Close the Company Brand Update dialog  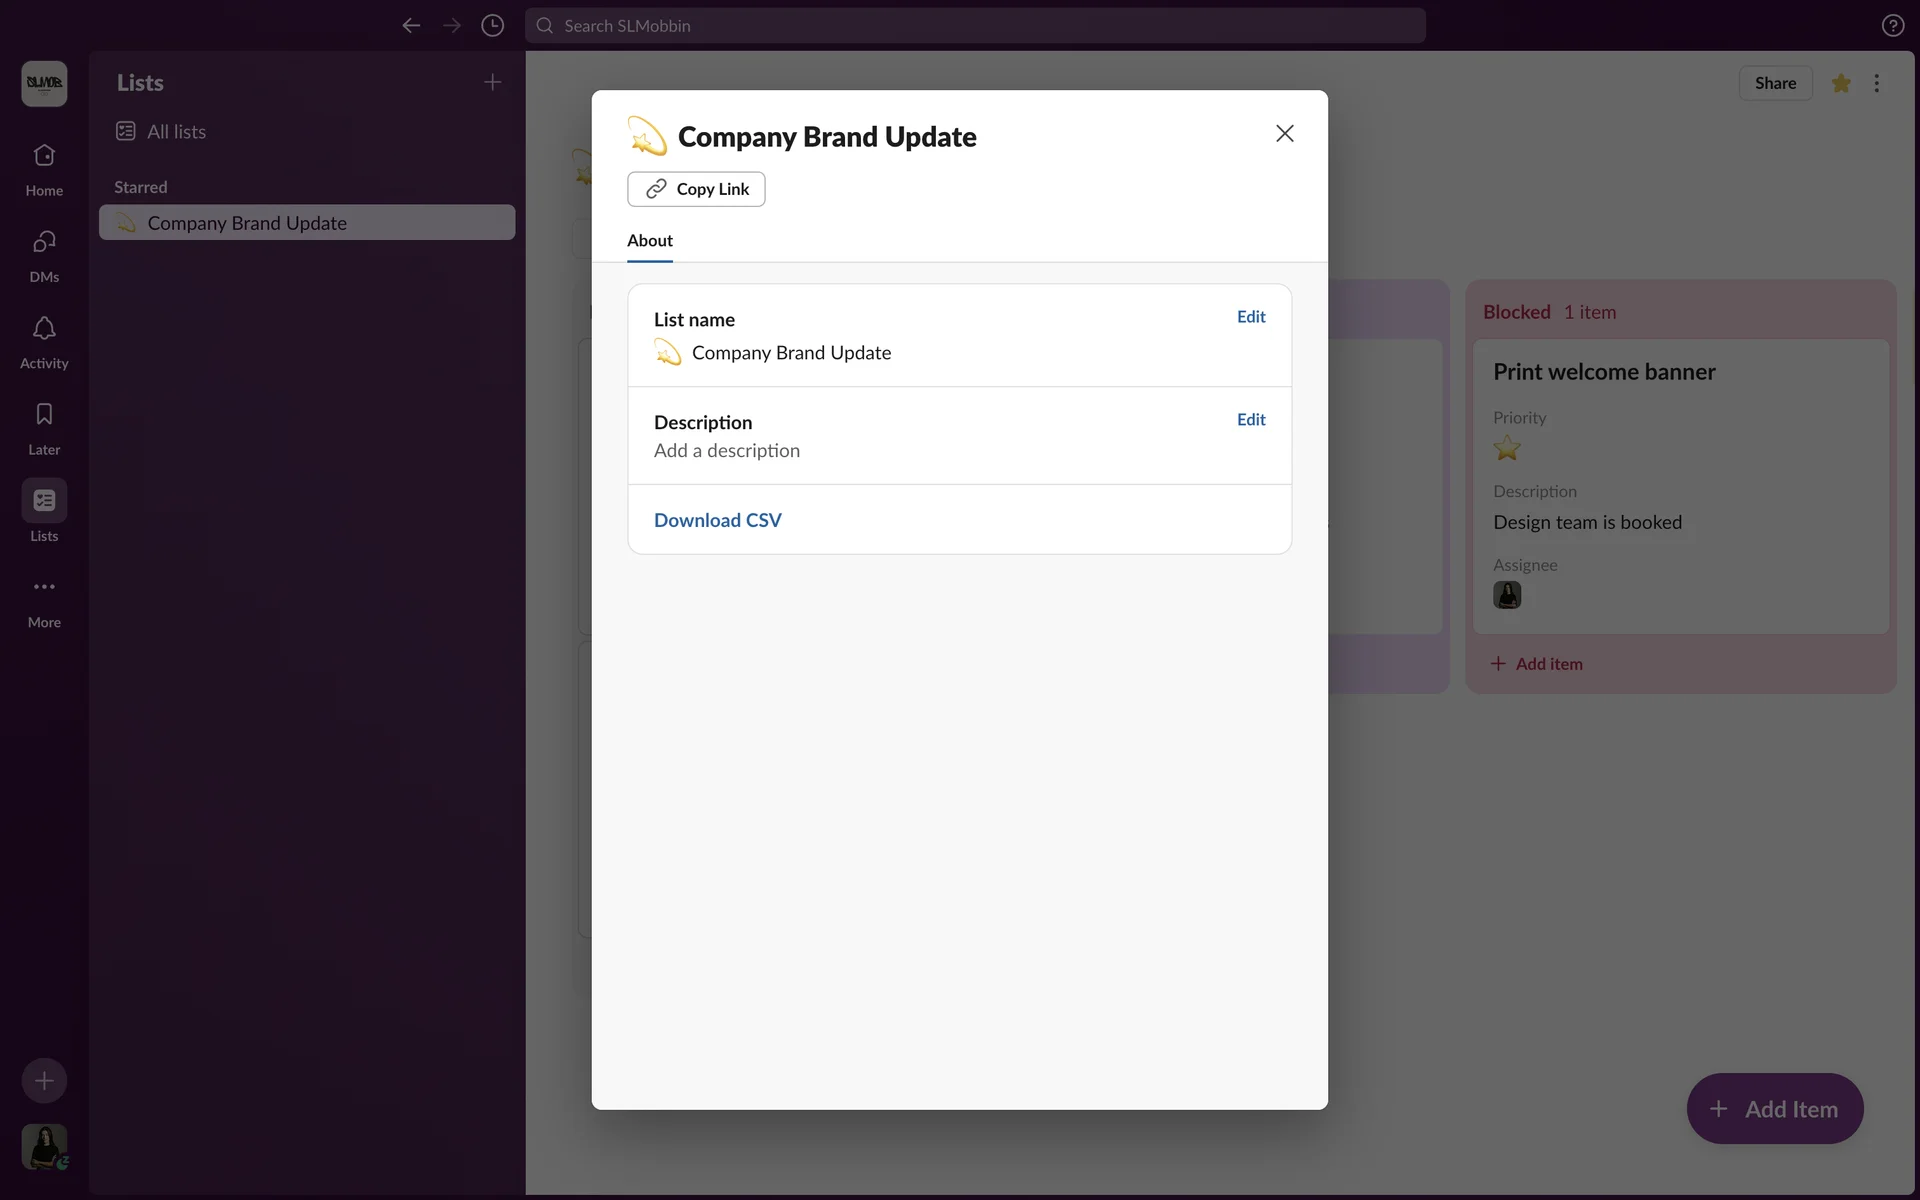[1284, 134]
